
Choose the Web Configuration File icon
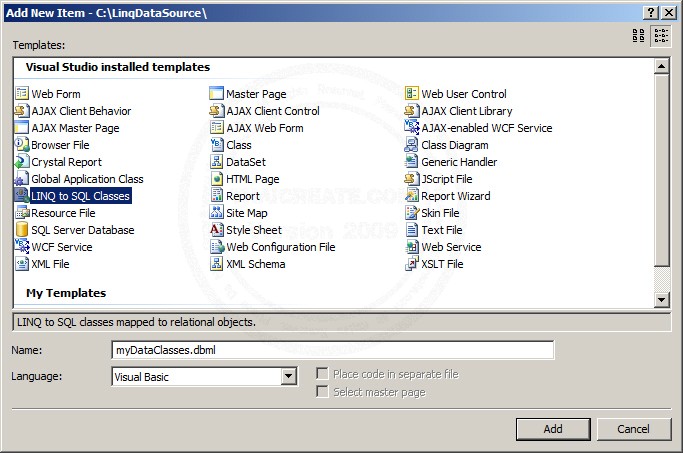click(x=216, y=247)
